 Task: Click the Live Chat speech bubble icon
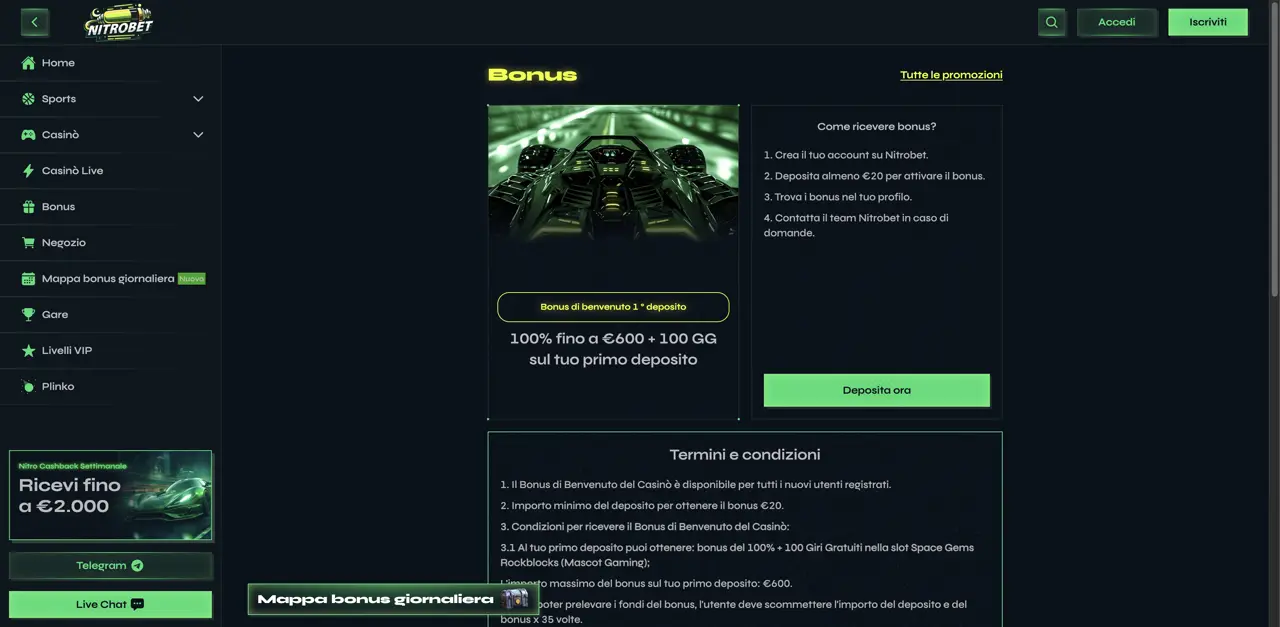(x=137, y=604)
